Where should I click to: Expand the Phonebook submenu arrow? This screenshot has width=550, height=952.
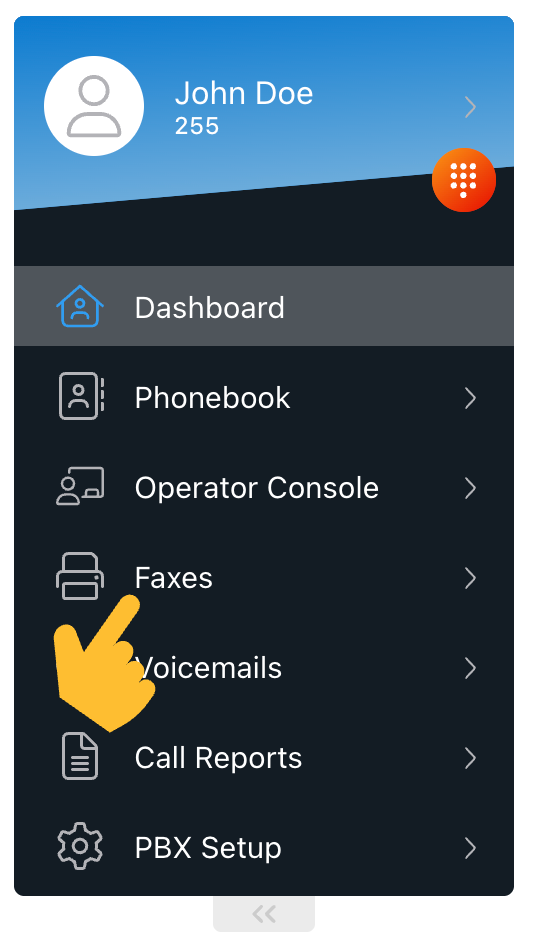[x=470, y=398]
